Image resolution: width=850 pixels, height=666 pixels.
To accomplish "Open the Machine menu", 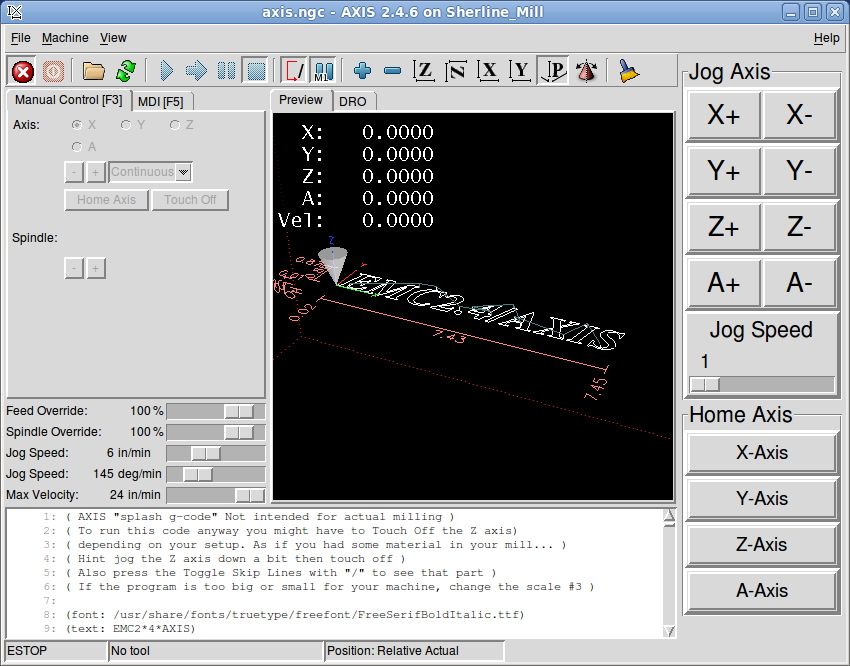I will click(65, 38).
